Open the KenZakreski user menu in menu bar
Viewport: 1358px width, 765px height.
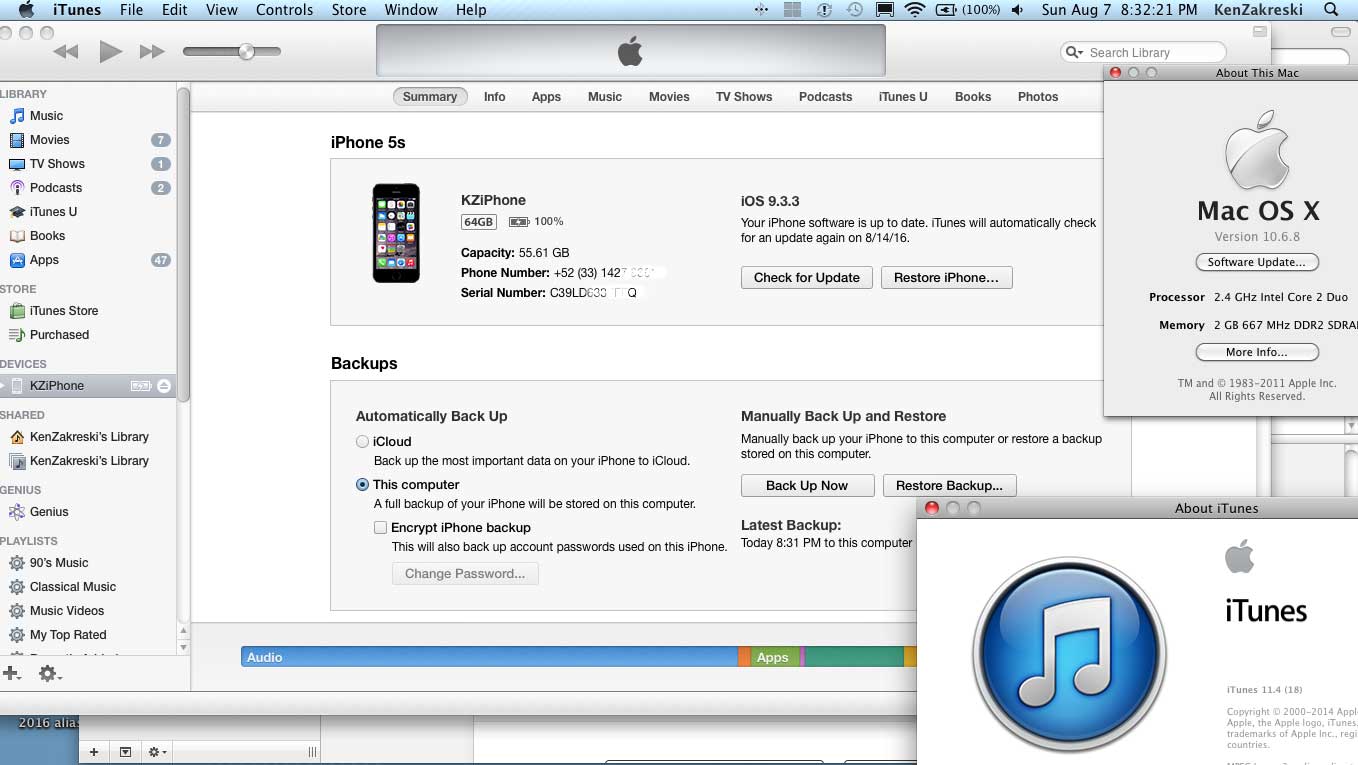pos(1258,10)
